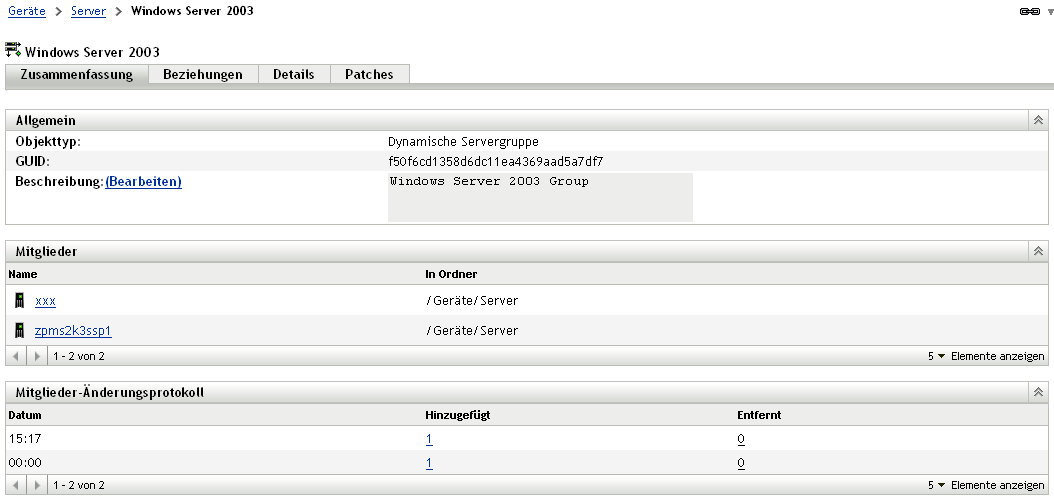1054x497 pixels.
Task: Click the 15:17 date entry
Action: 25,438
